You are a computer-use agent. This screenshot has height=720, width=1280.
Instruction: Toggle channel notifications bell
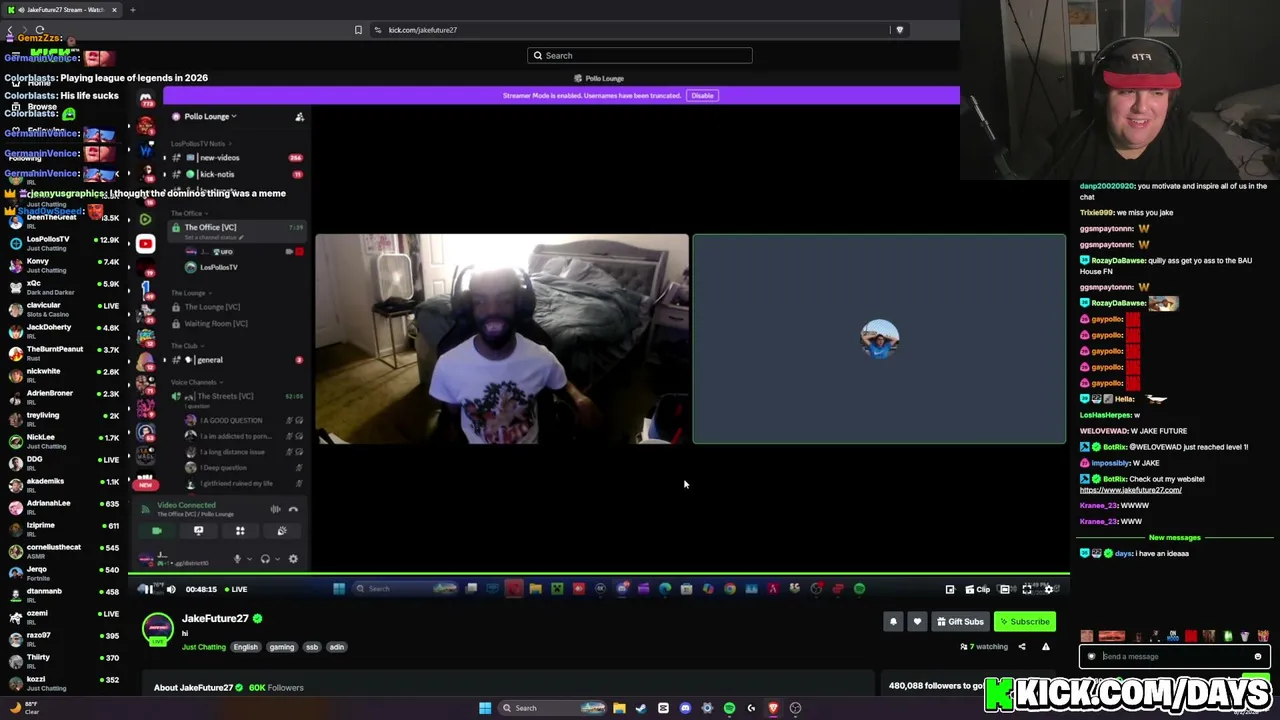[x=894, y=621]
